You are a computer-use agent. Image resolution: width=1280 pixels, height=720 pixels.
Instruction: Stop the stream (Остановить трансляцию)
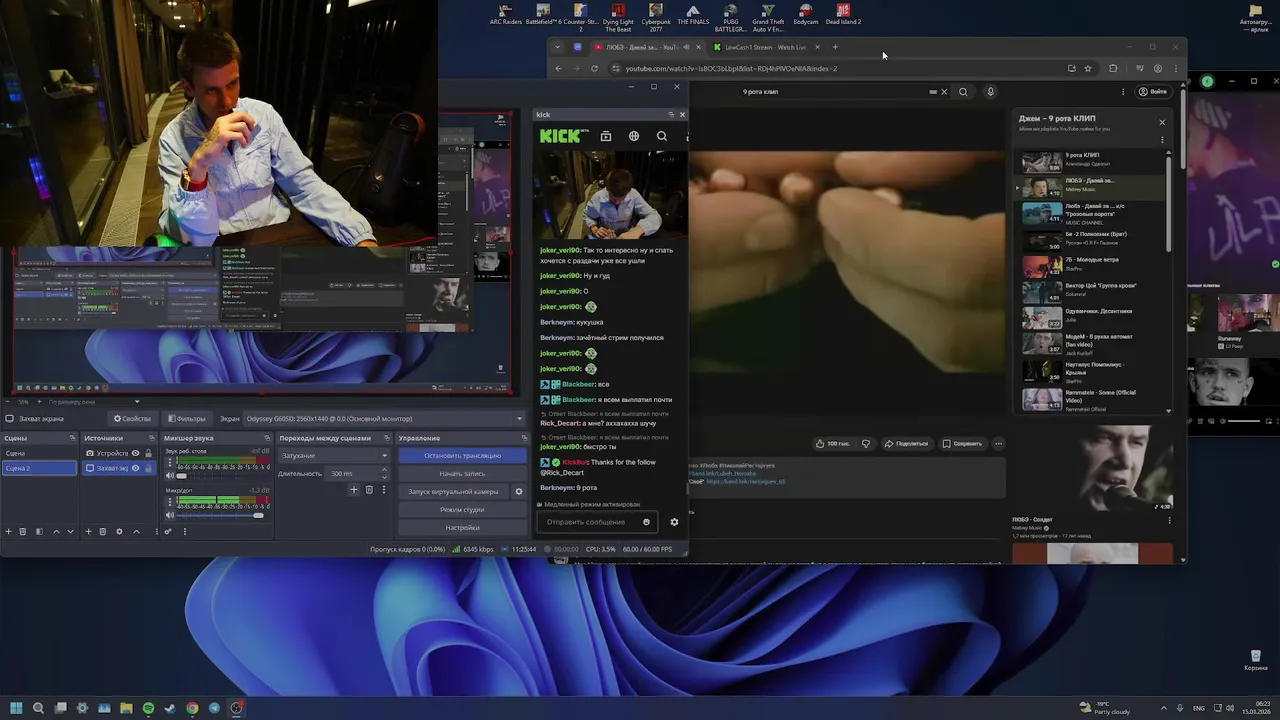(462, 456)
